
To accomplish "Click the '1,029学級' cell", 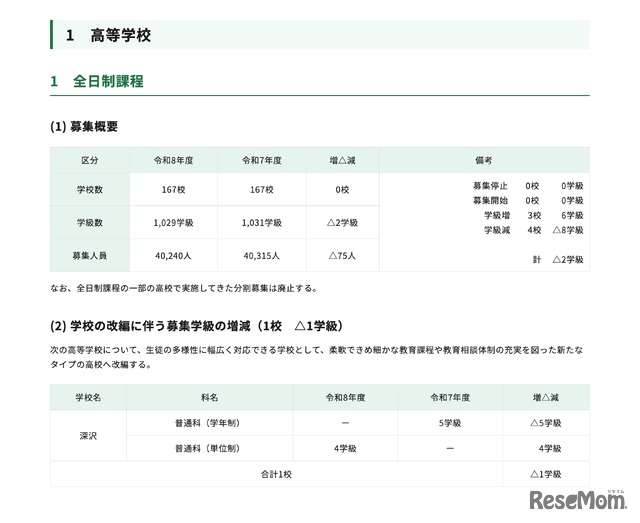I will click(x=174, y=222).
